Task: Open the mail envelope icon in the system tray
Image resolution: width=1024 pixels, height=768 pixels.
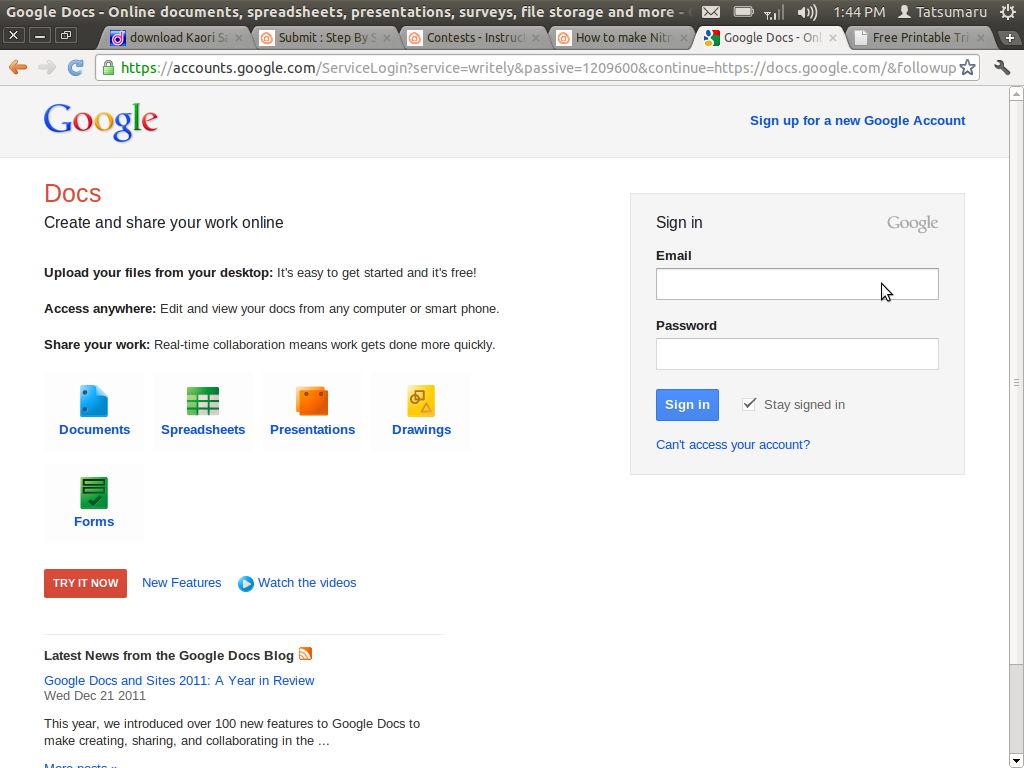Action: (x=711, y=13)
